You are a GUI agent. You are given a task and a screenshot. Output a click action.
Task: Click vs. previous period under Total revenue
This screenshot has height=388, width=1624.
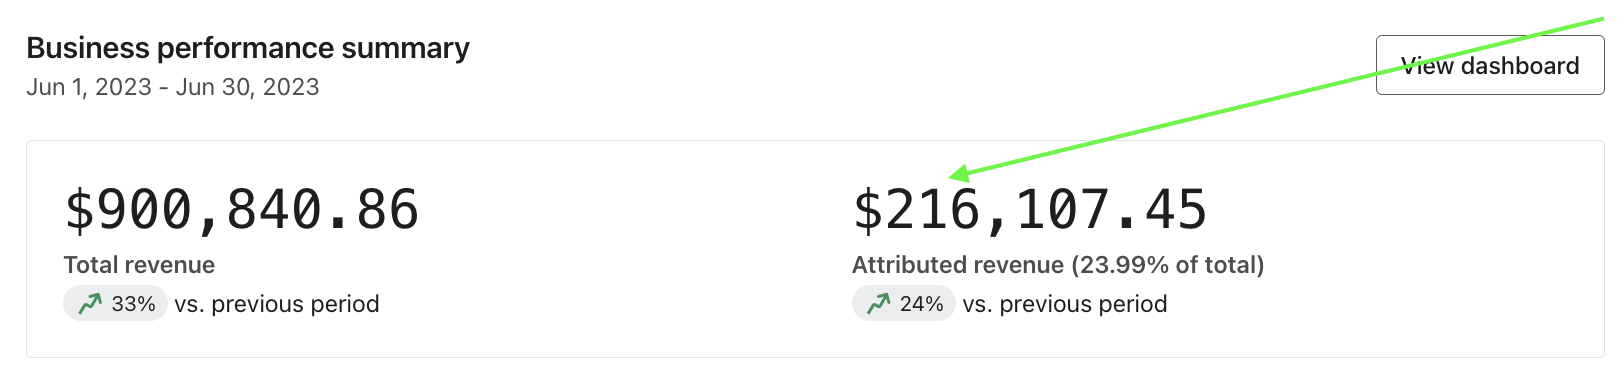[277, 304]
